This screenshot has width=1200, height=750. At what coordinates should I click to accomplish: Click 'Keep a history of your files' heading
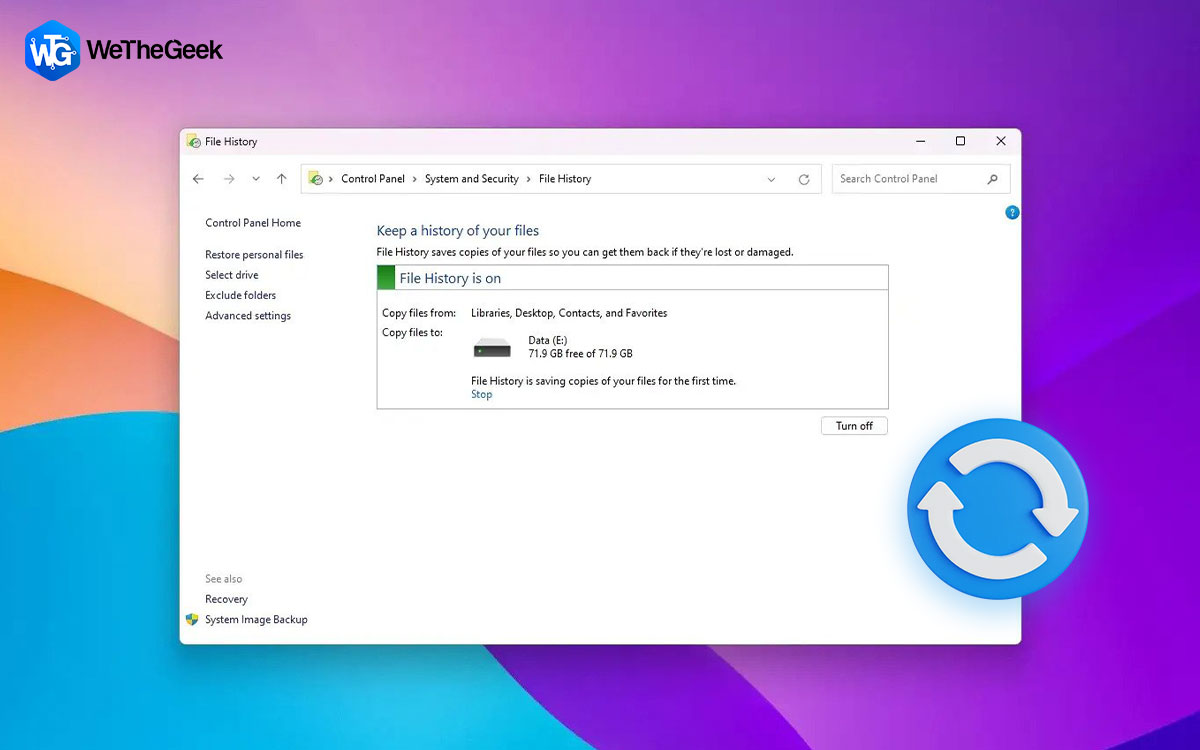click(x=458, y=231)
